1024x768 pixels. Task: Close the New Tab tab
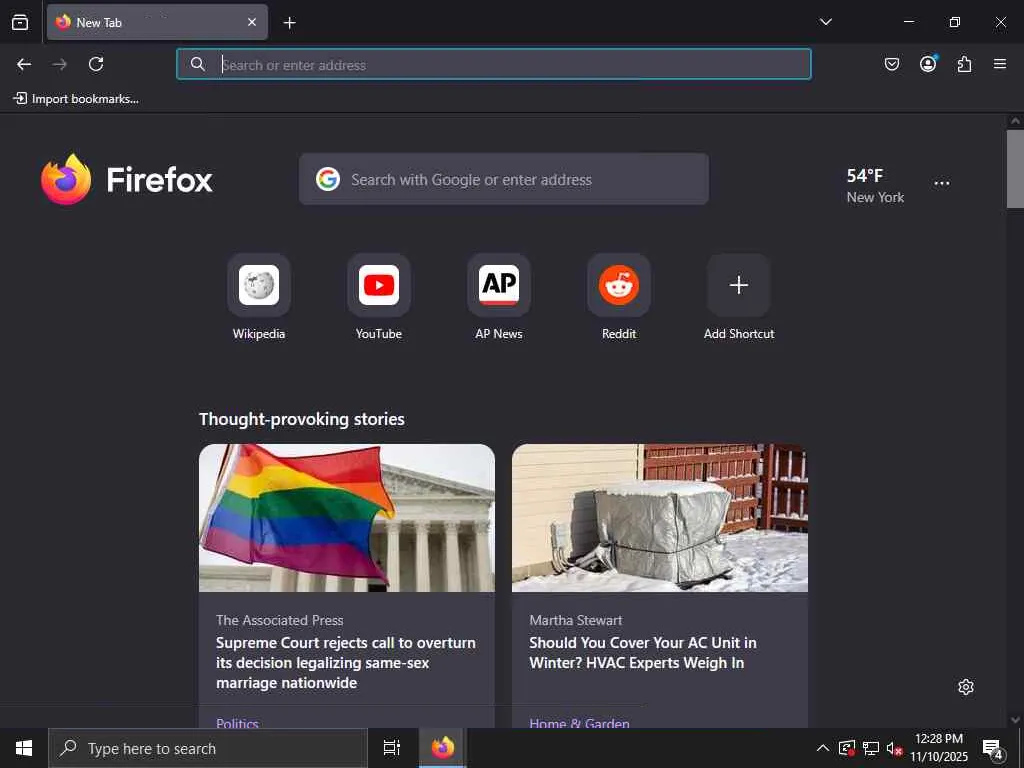251,22
